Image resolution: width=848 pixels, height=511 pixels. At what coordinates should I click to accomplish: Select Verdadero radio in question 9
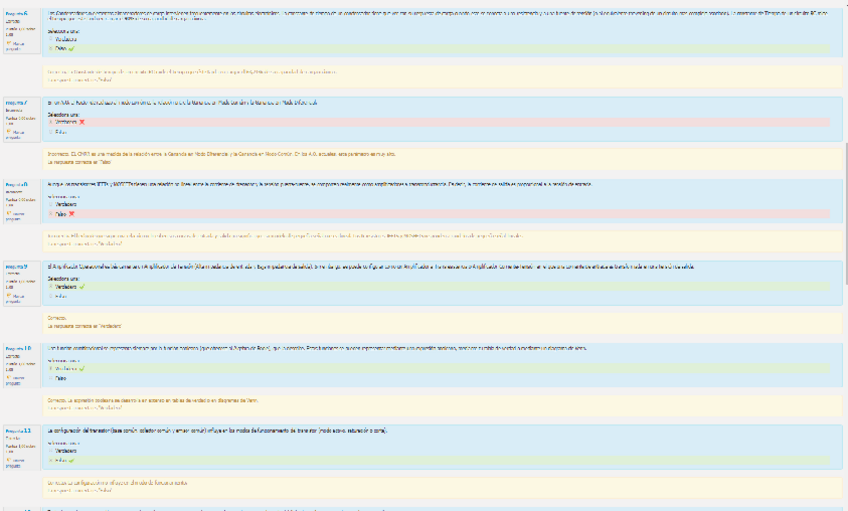[x=51, y=287]
